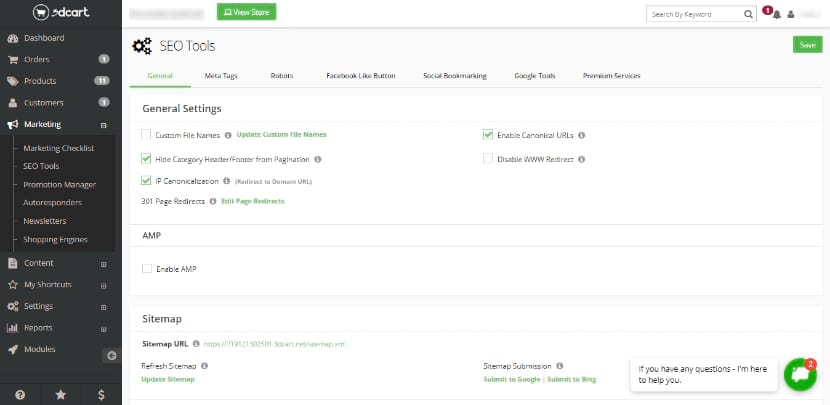Click the dollar sign icon
Viewport: 830px width, 405px height.
click(x=101, y=394)
